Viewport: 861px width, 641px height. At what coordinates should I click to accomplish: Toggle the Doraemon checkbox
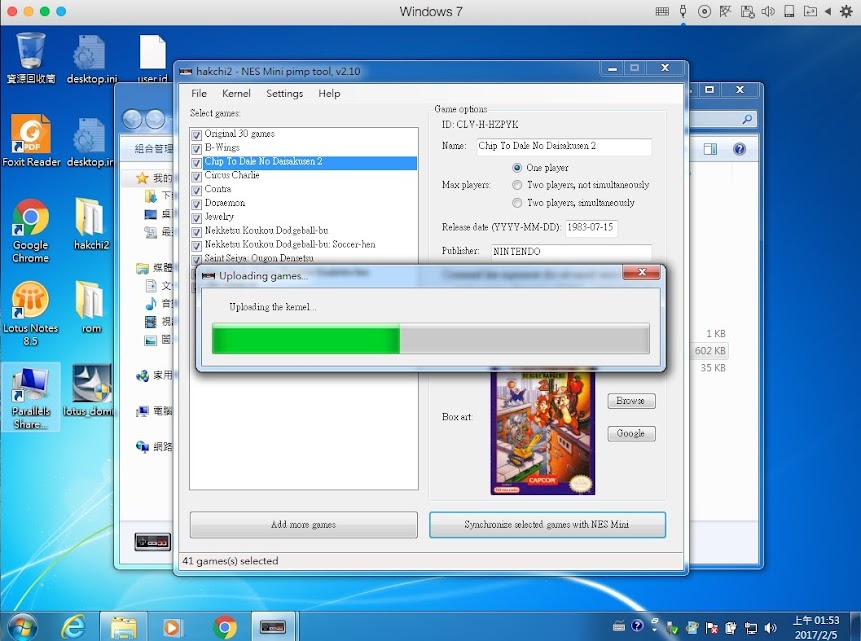(196, 204)
